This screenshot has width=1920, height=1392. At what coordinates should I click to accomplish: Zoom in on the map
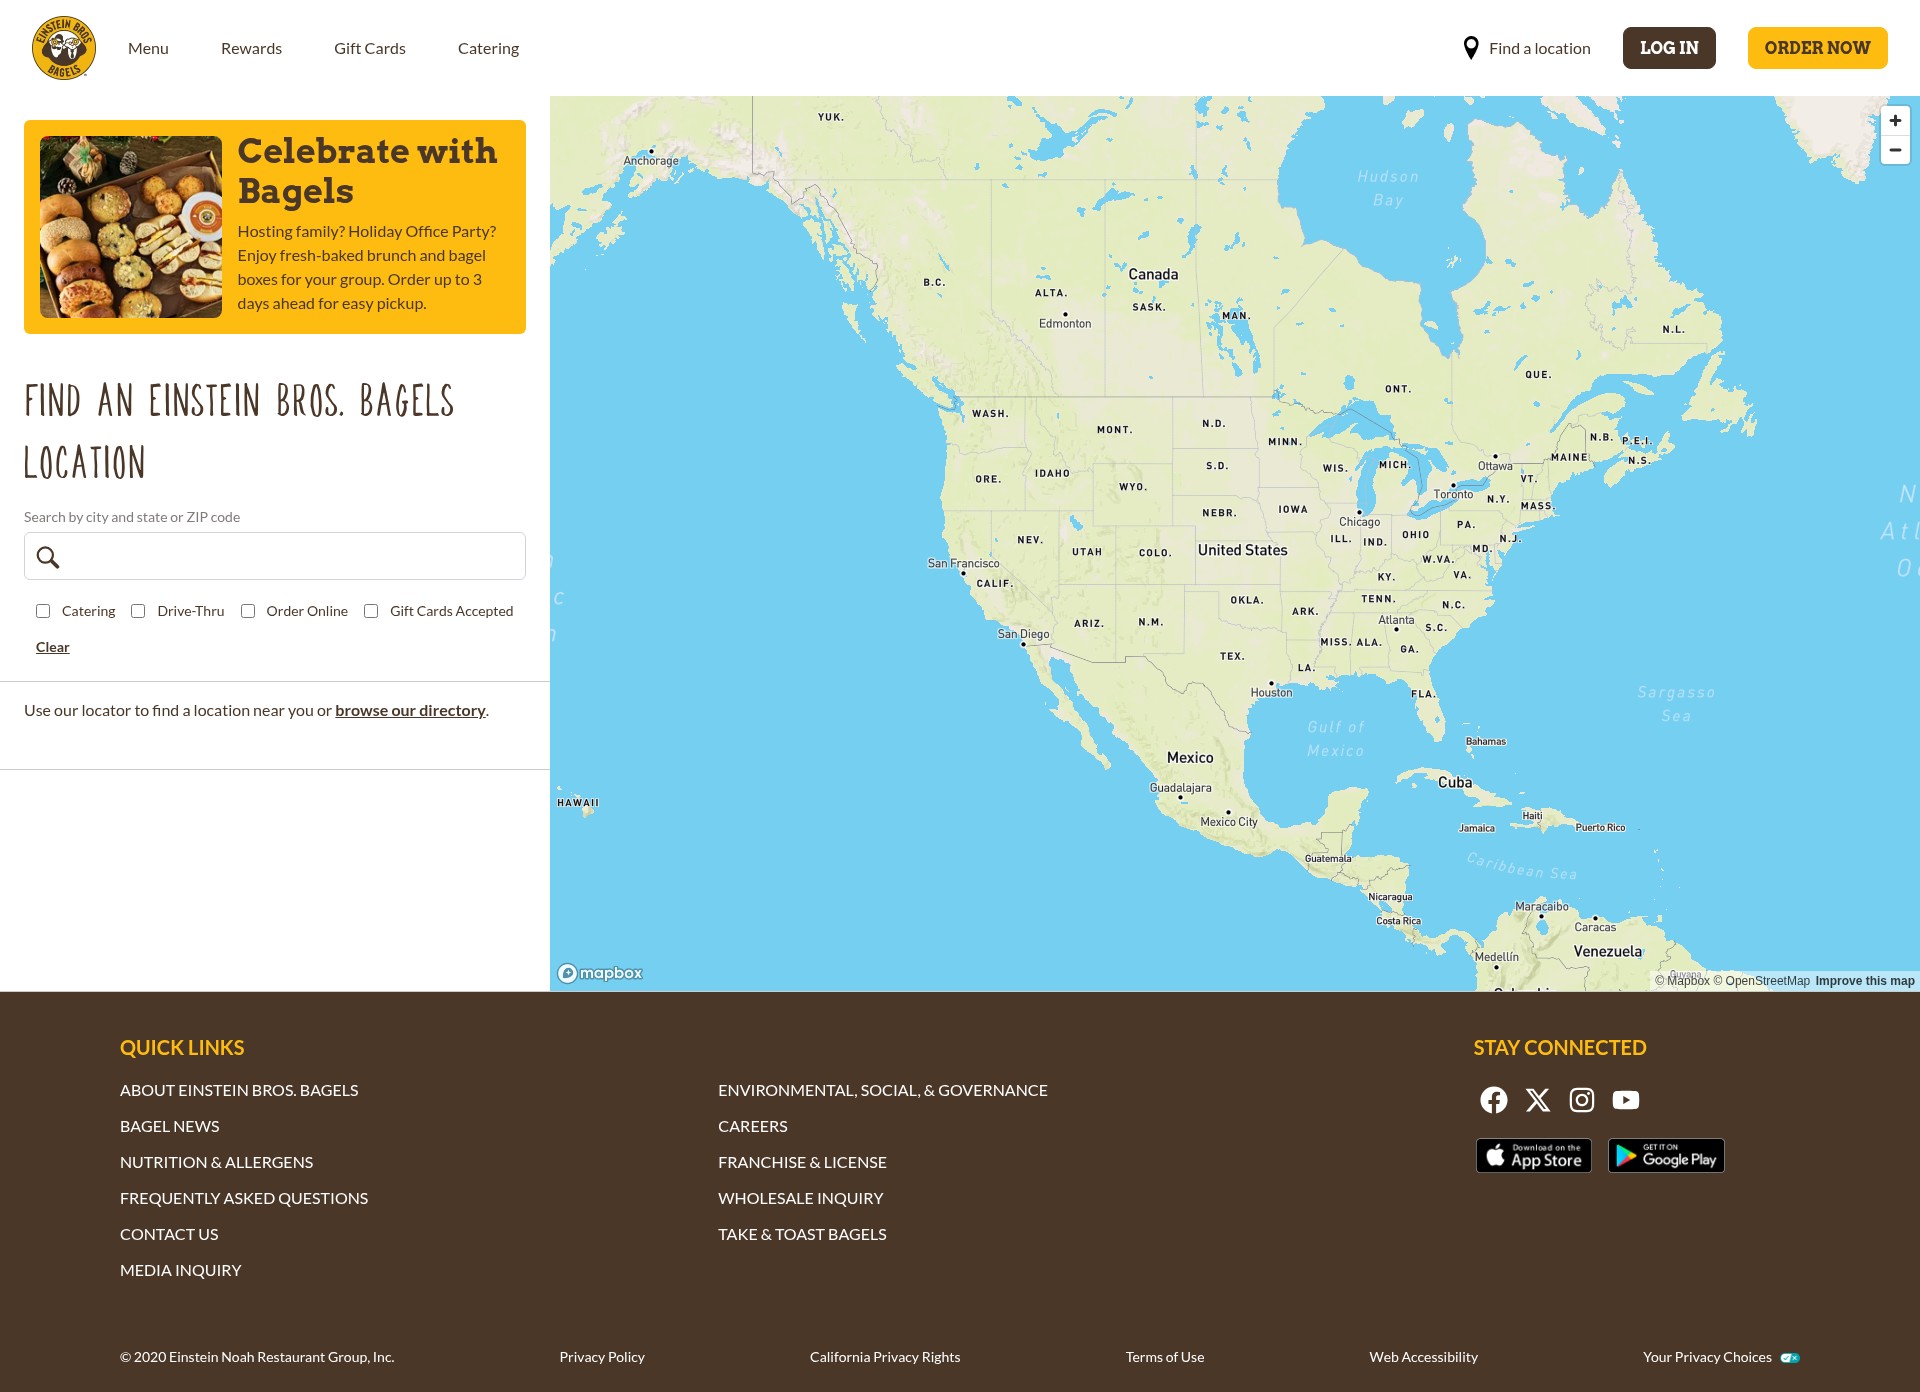[1895, 121]
